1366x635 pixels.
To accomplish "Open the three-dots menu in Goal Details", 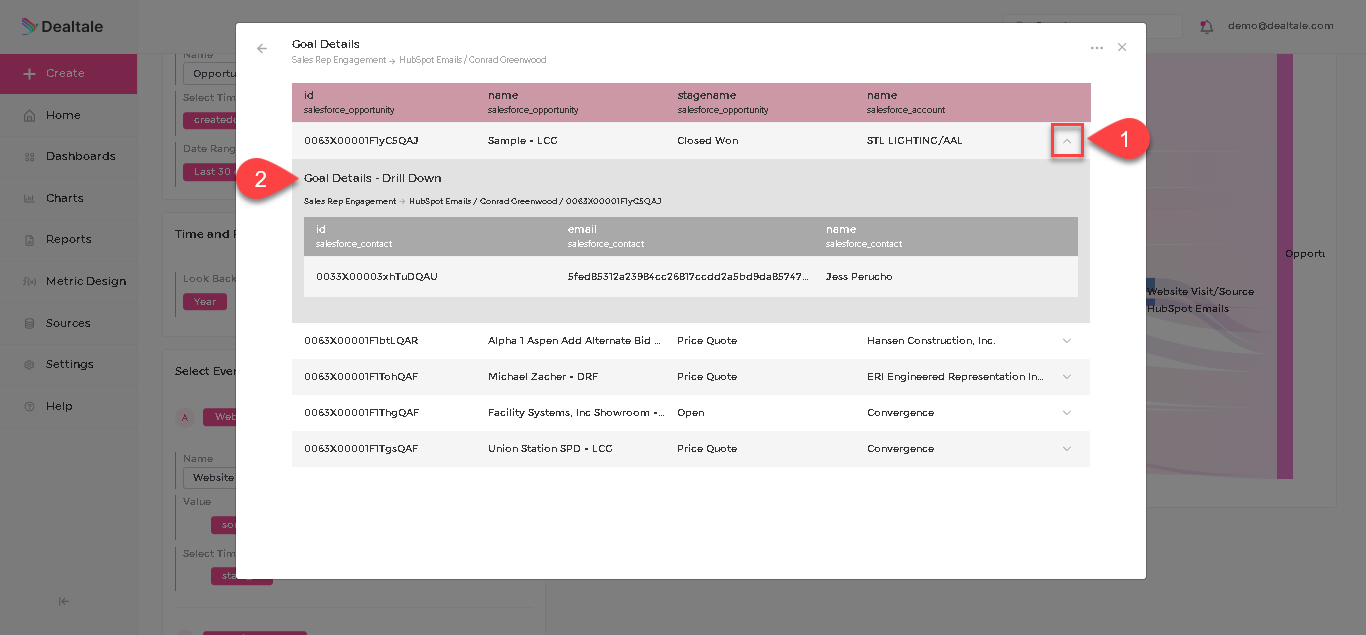I will coord(1097,48).
